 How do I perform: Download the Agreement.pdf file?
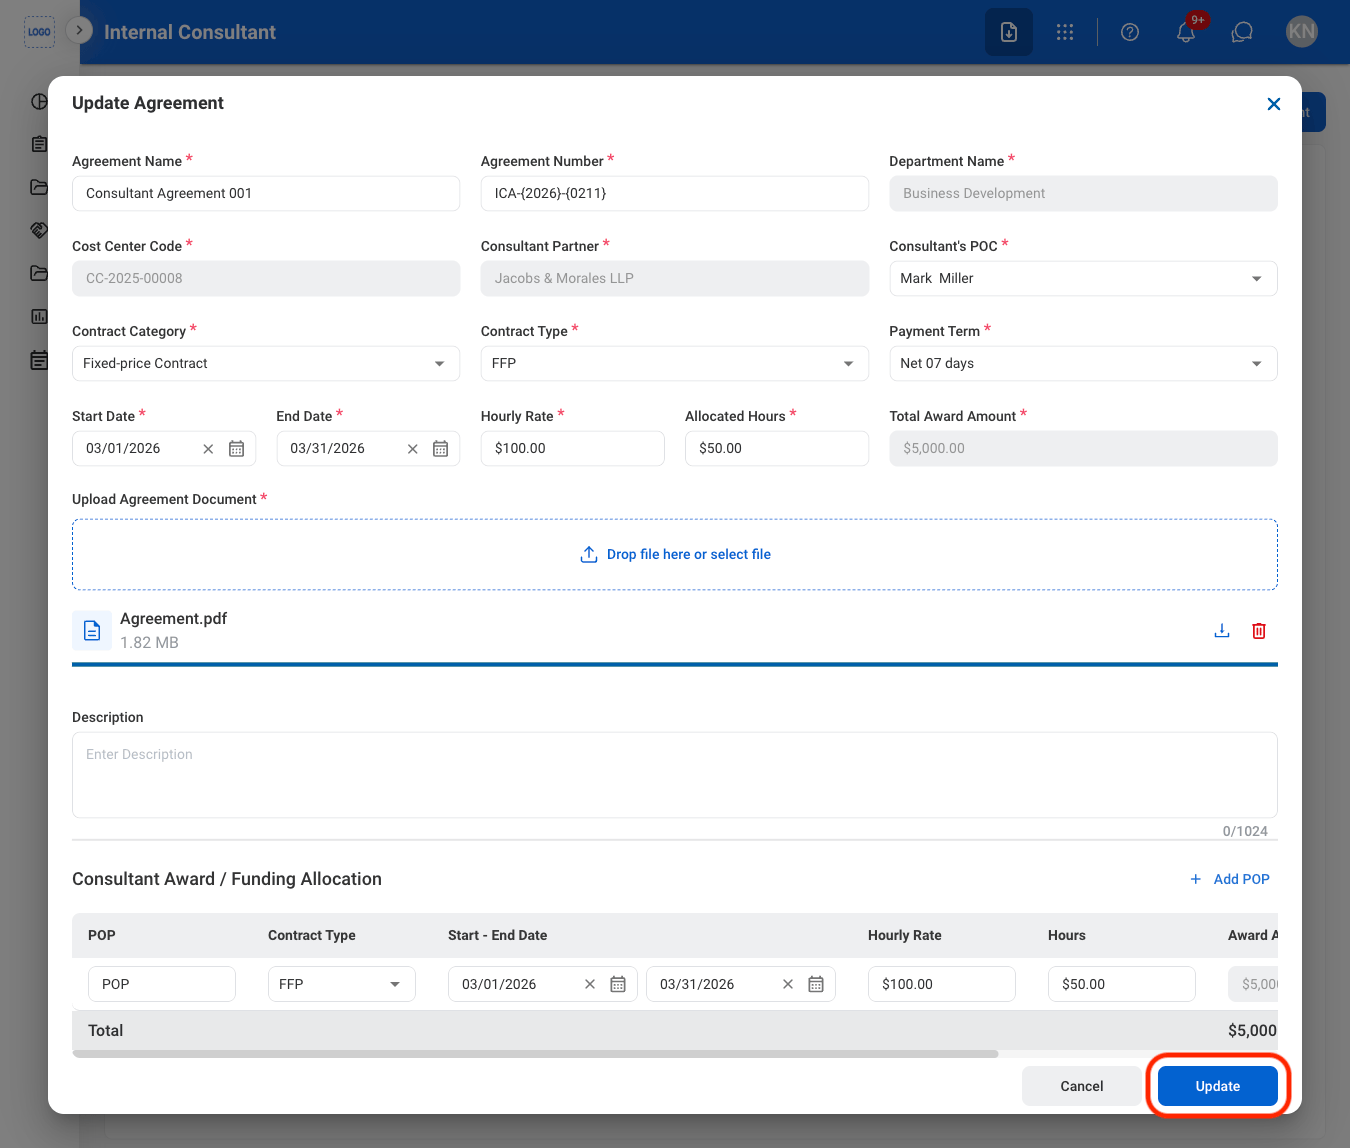click(x=1221, y=631)
